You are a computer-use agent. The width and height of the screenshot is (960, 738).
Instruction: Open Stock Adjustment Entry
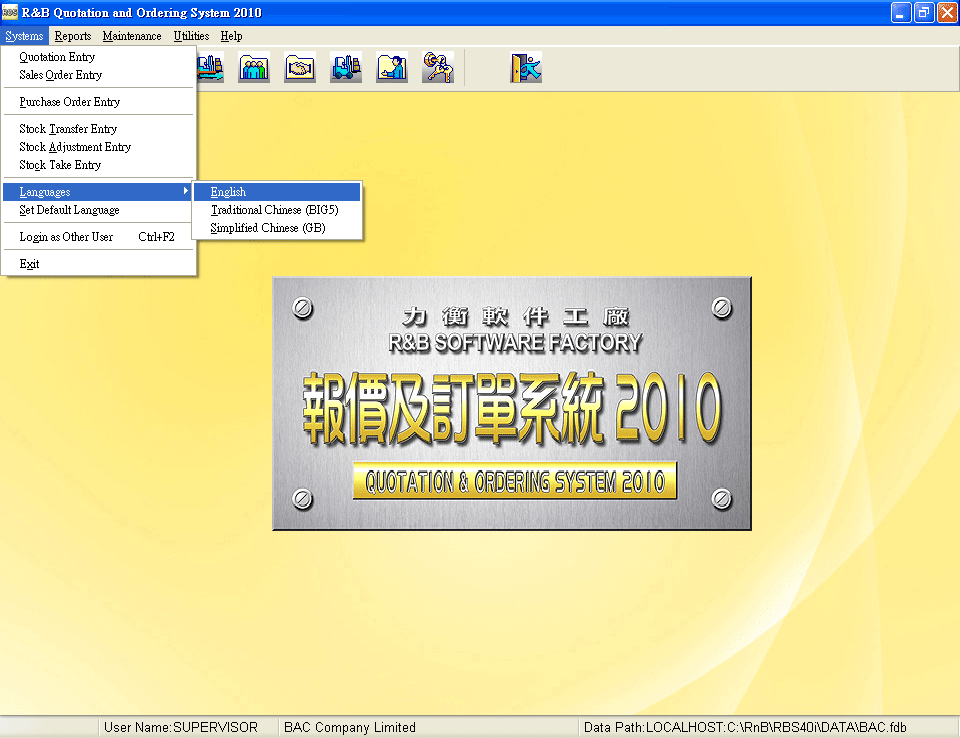coord(98,147)
